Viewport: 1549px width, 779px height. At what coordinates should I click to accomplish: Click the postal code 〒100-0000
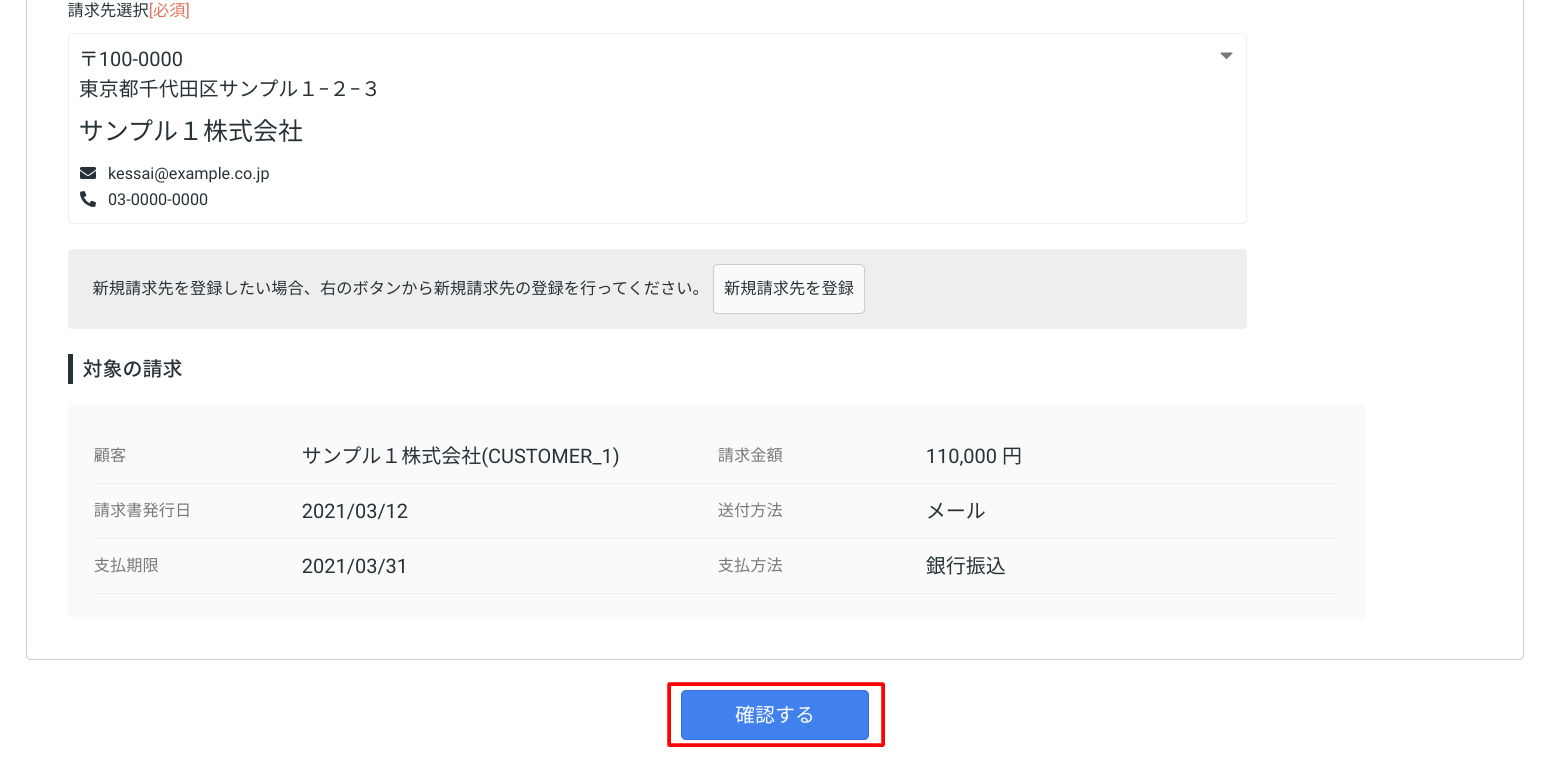click(131, 59)
